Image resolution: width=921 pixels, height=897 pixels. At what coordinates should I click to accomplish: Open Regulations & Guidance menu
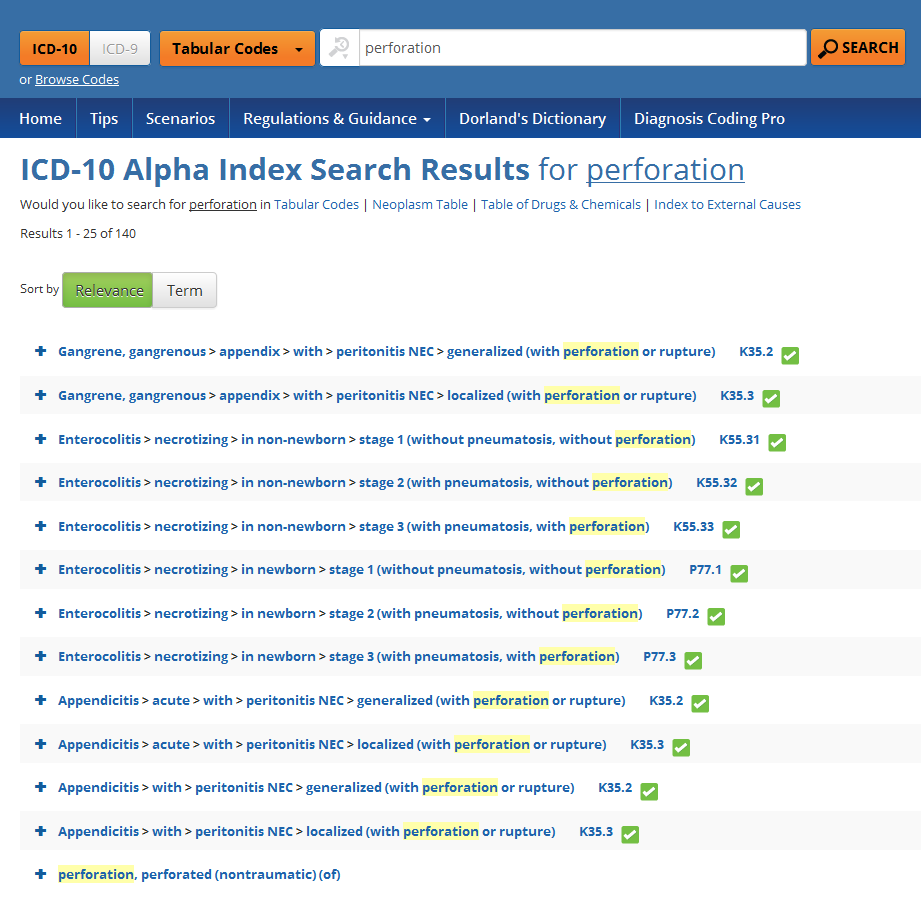[337, 119]
